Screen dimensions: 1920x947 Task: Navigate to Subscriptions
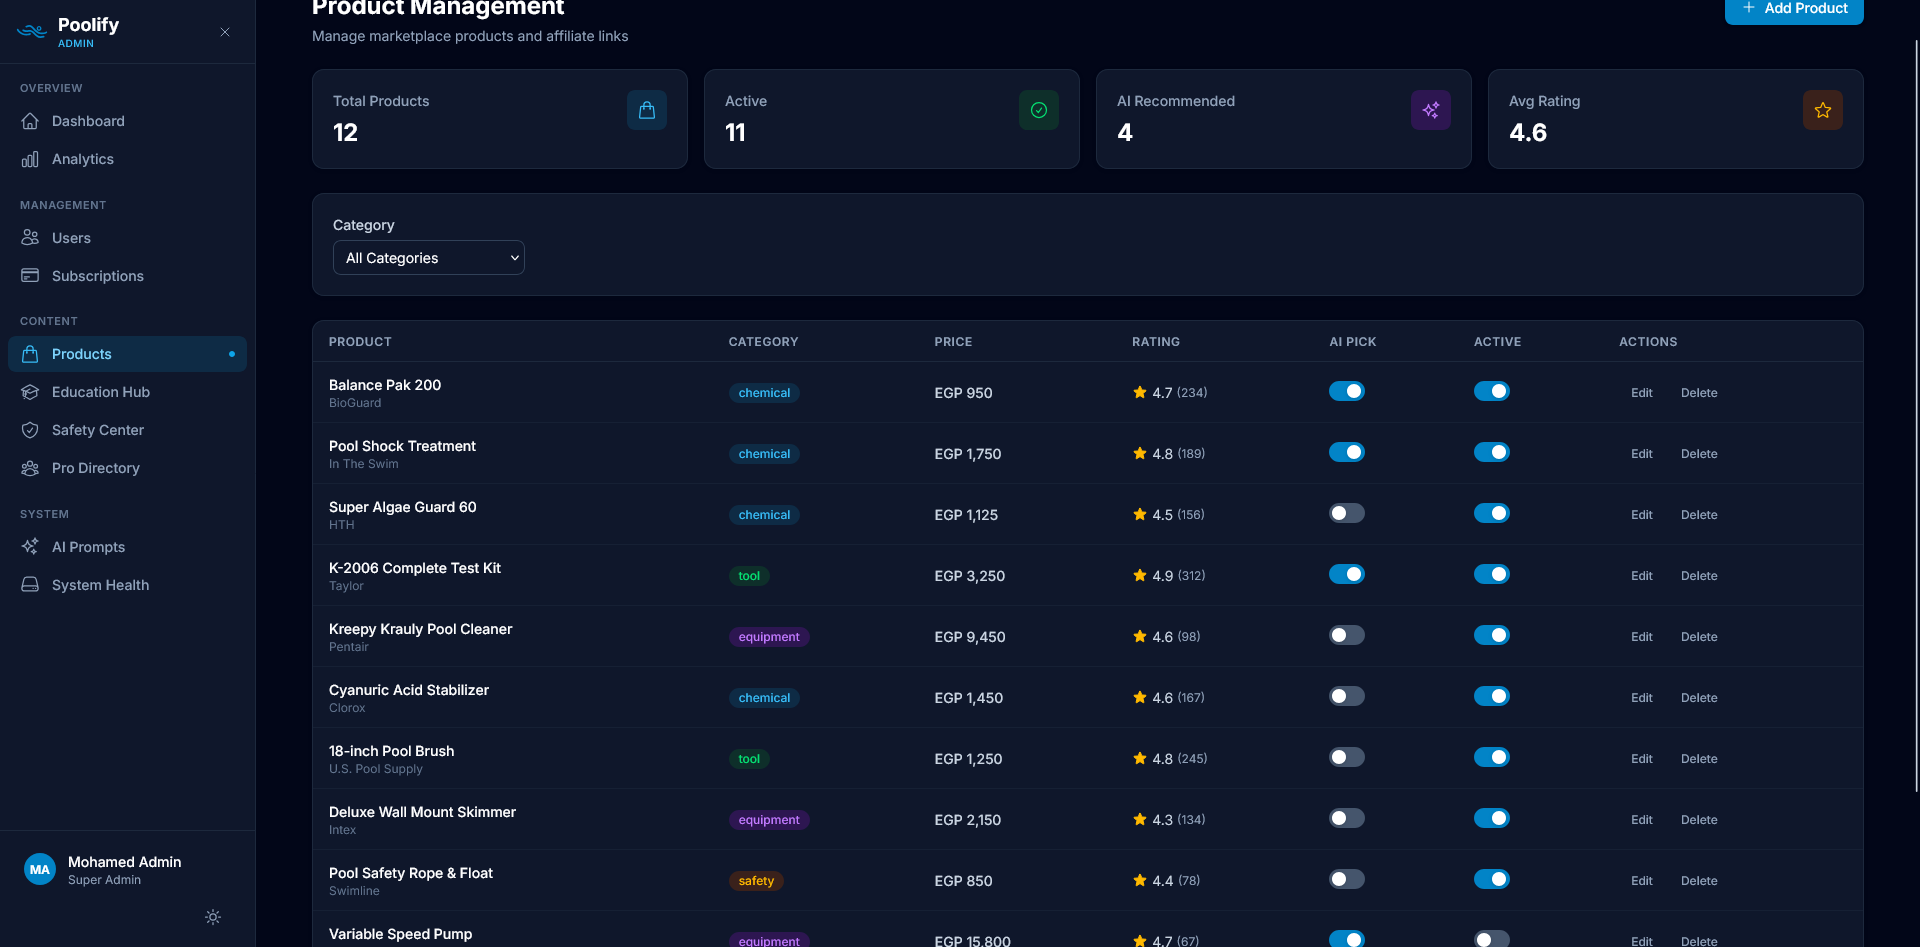(127, 276)
